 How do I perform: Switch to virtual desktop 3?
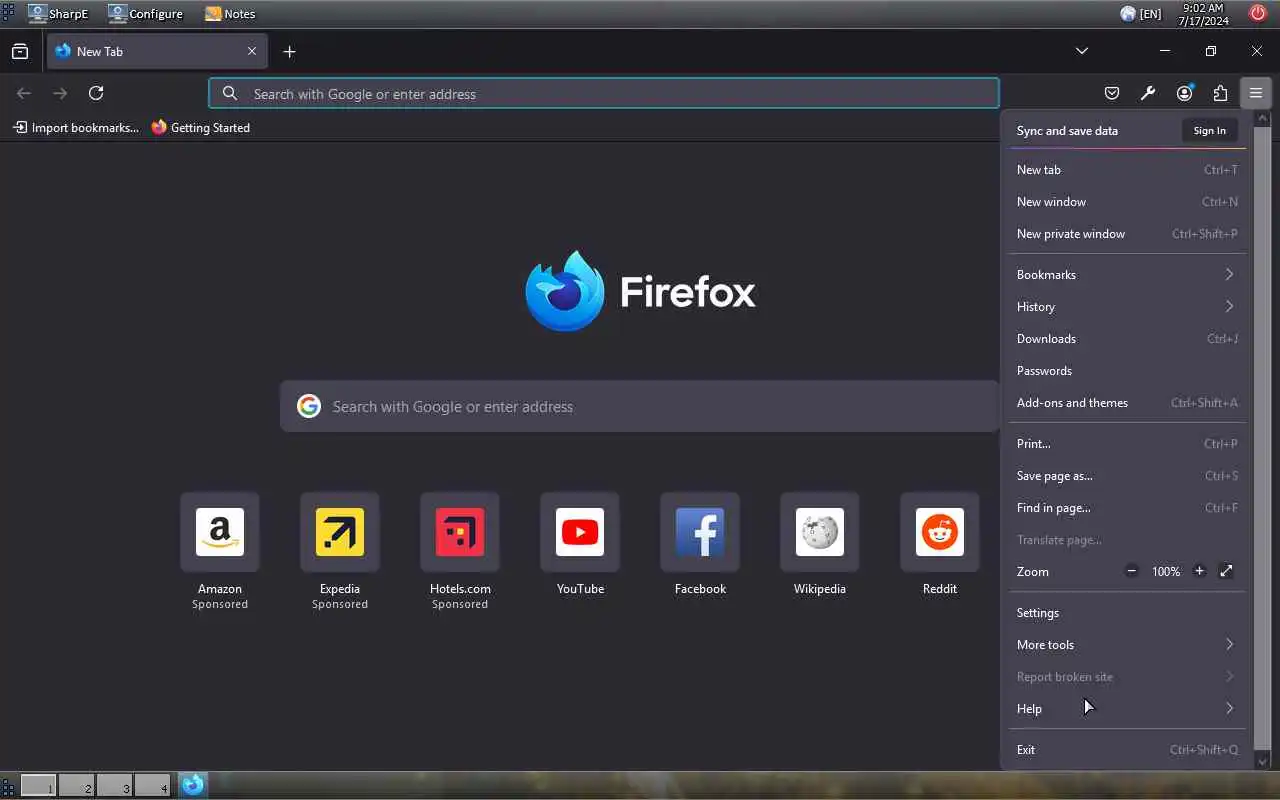pos(114,785)
